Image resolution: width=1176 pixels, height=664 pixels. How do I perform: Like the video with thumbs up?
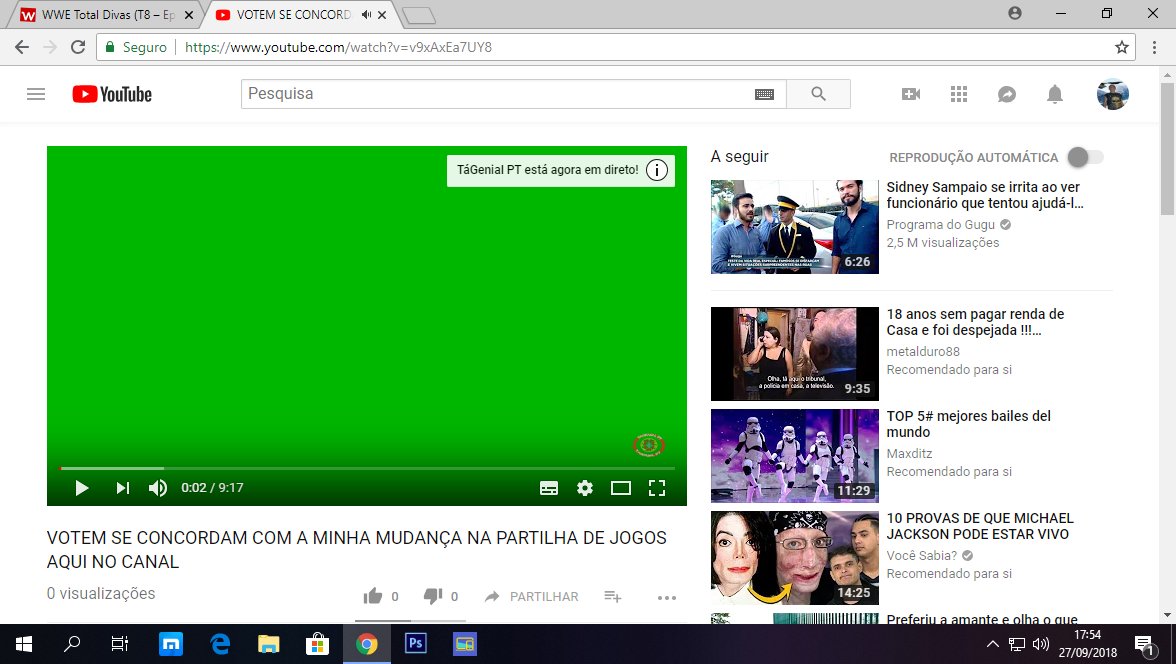(373, 596)
